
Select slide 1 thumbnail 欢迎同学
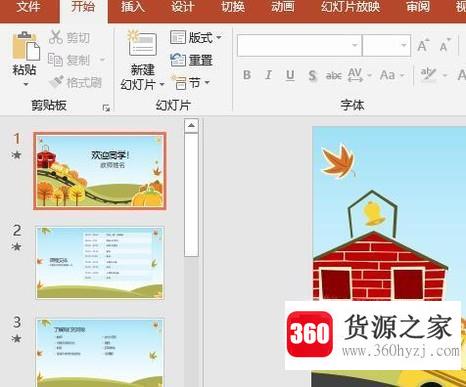100,171
